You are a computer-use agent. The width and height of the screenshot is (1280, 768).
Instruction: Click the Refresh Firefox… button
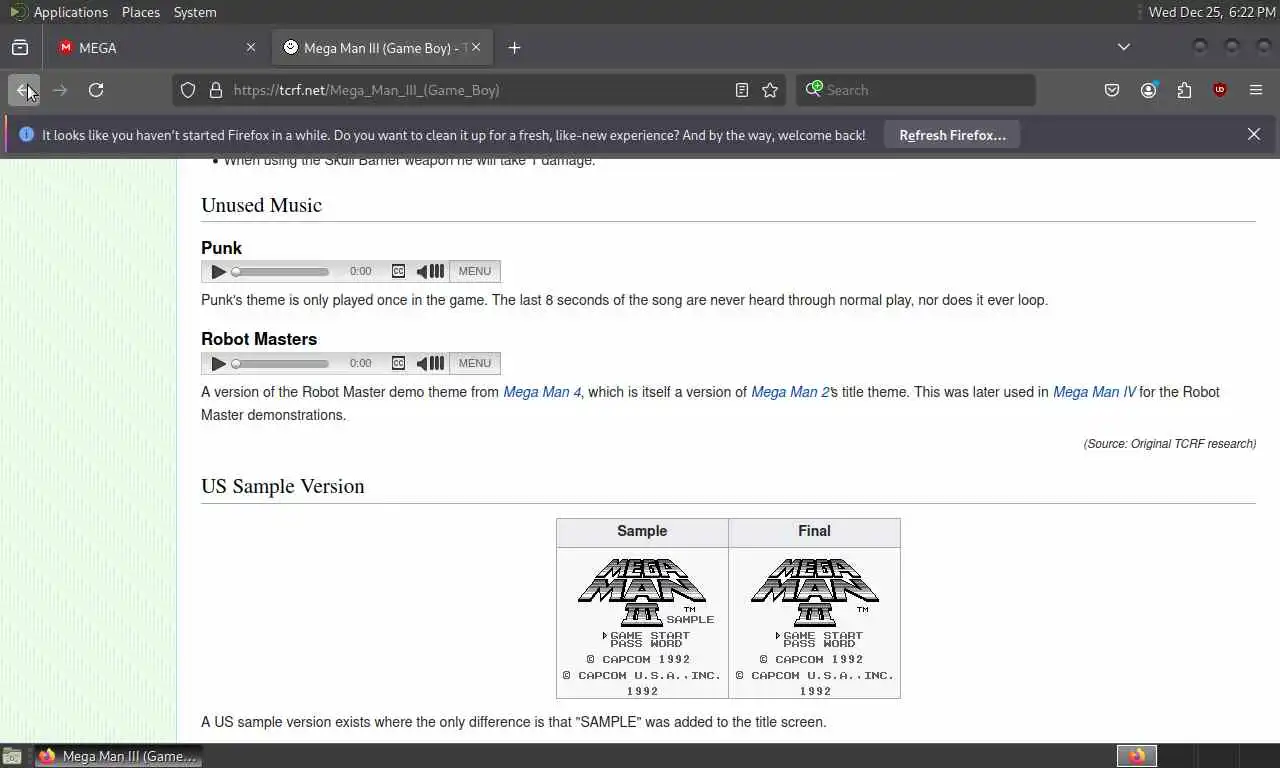click(x=952, y=135)
